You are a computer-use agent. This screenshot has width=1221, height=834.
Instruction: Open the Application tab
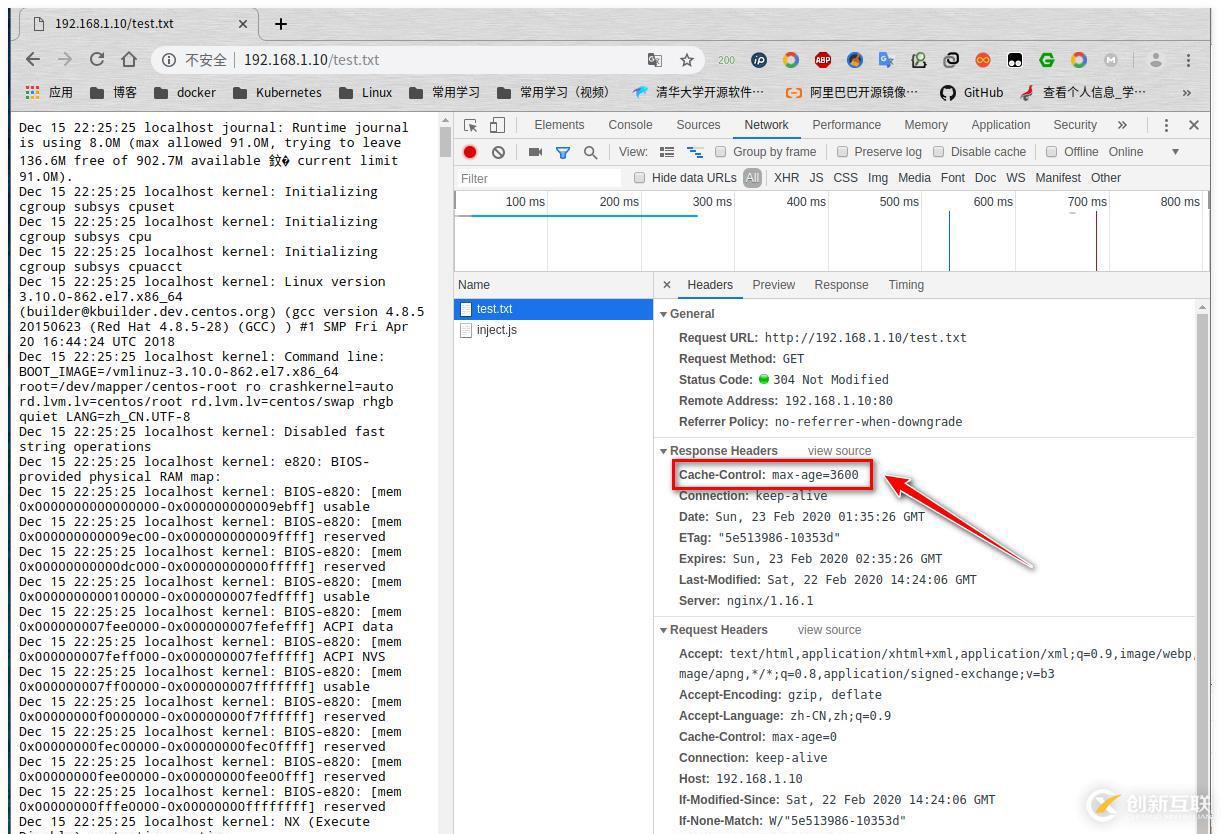[1000, 125]
